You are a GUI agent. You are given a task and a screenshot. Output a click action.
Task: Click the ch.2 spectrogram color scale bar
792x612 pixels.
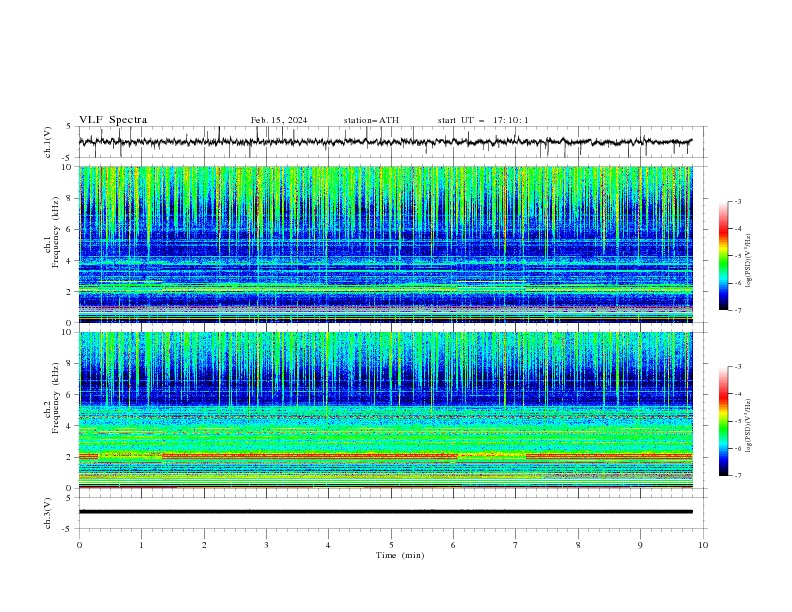[723, 421]
